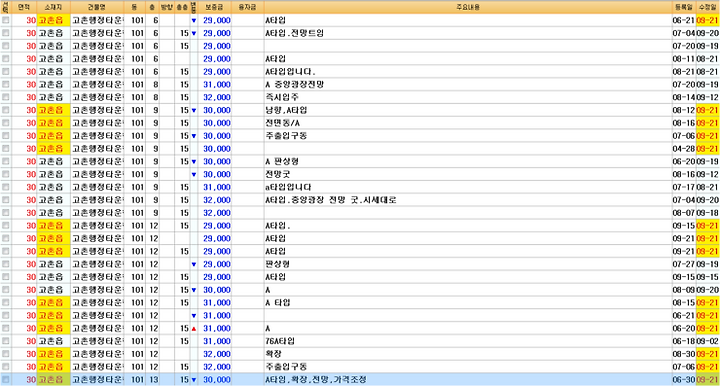720x386 pixels.
Task: Click the red up arrow in the 06-20 row
Action: [x=193, y=329]
